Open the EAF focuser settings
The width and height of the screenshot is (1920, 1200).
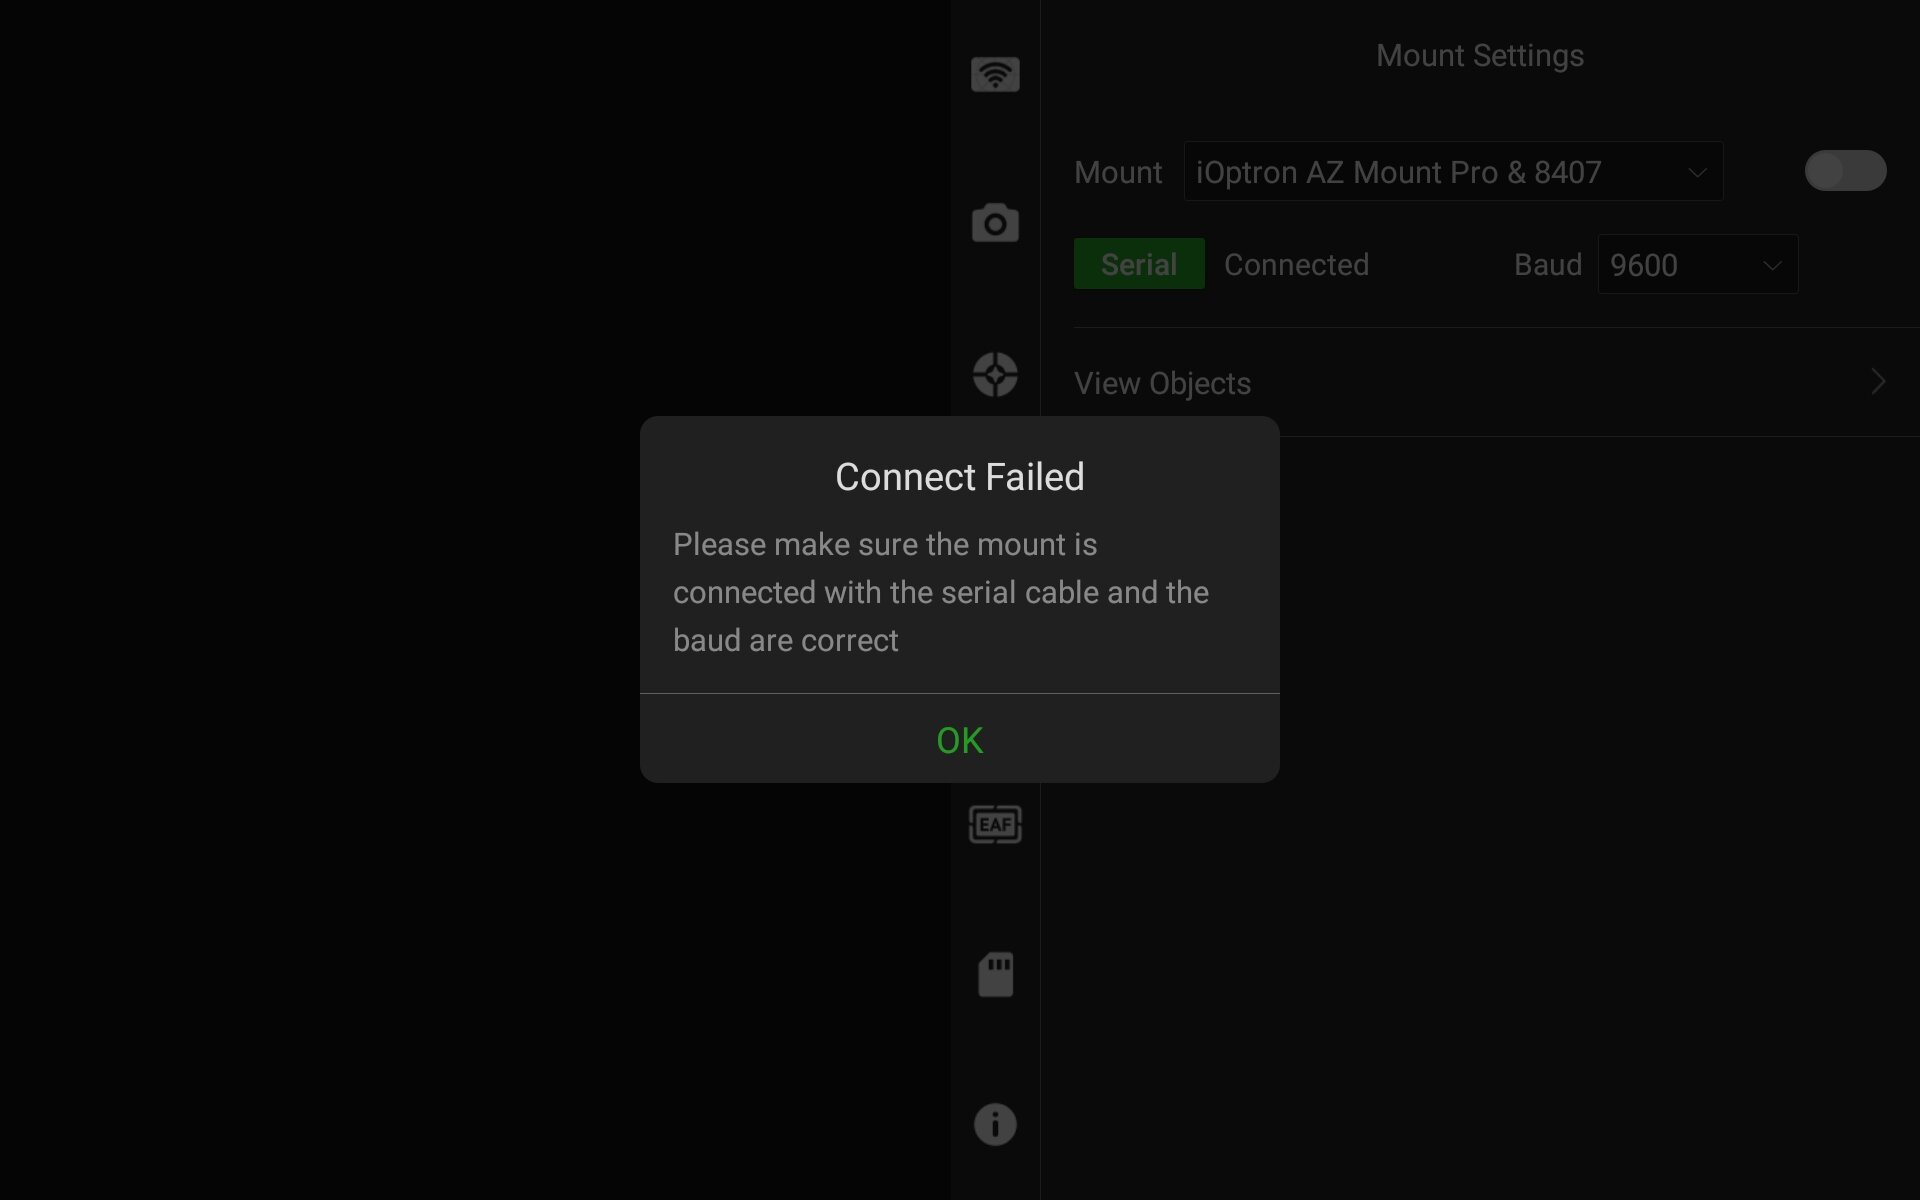[995, 824]
